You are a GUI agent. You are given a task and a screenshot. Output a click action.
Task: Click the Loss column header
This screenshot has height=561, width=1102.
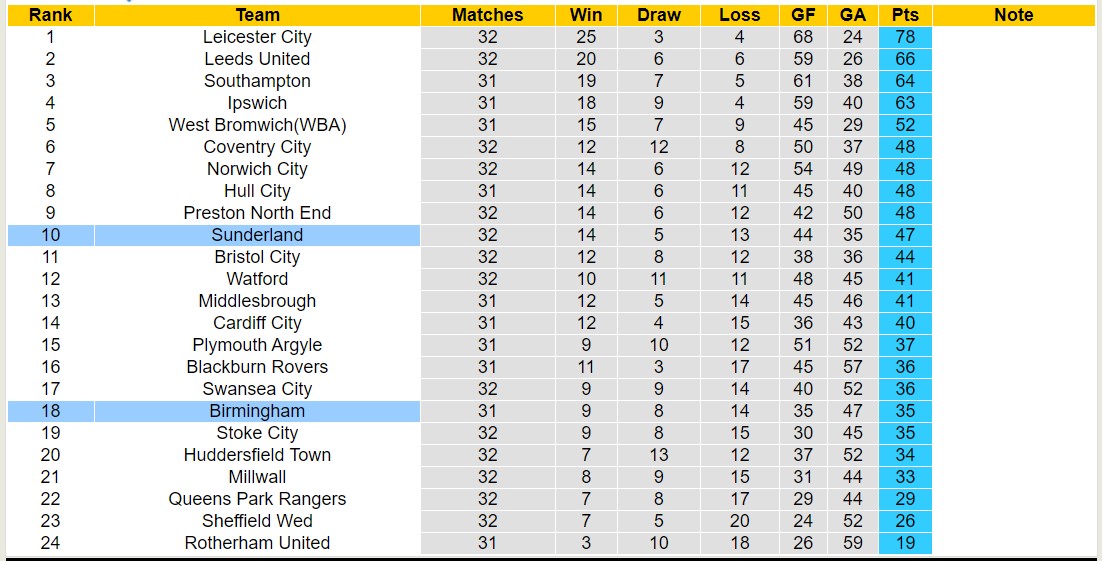739,15
